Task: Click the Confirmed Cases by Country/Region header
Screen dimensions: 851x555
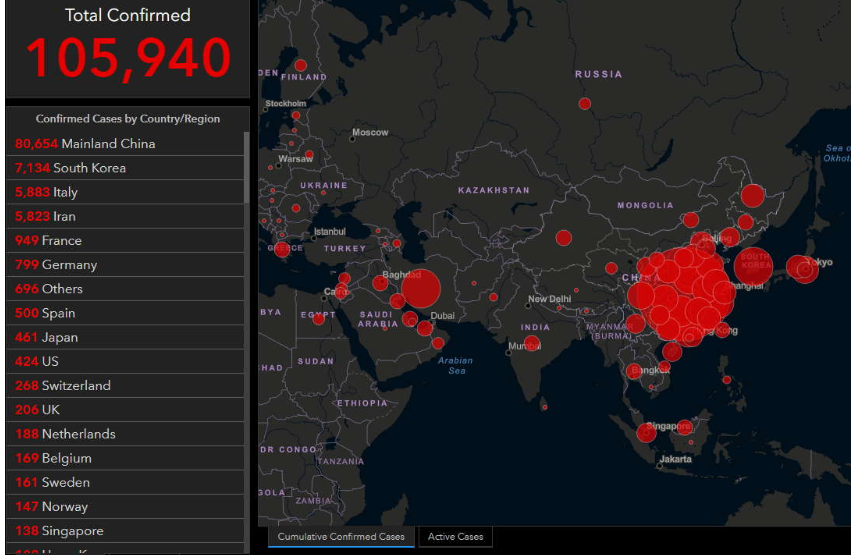Action: tap(128, 119)
